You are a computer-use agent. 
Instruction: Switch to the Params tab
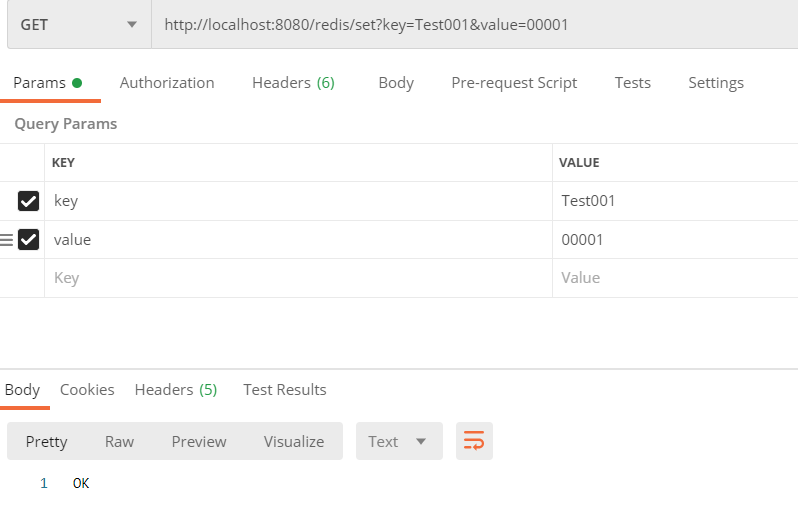48,83
